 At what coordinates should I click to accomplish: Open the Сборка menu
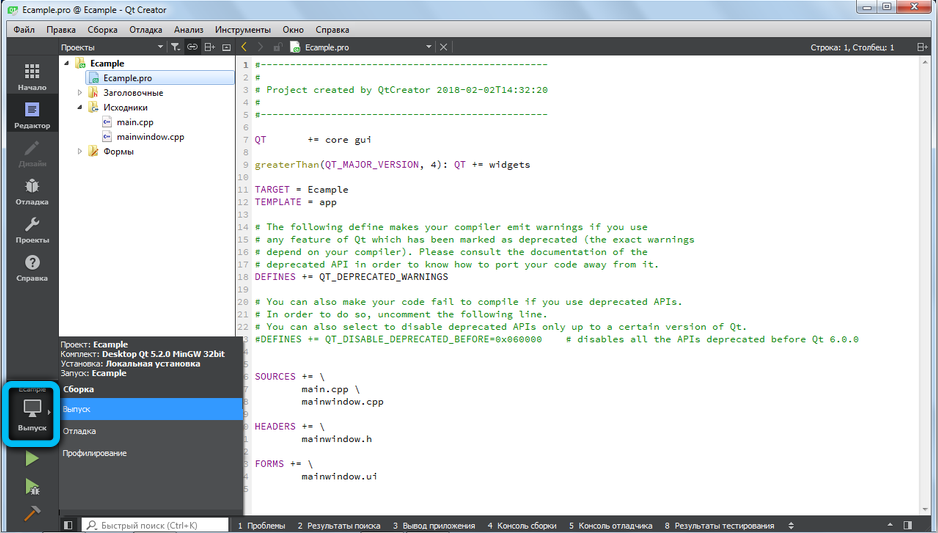tap(102, 30)
